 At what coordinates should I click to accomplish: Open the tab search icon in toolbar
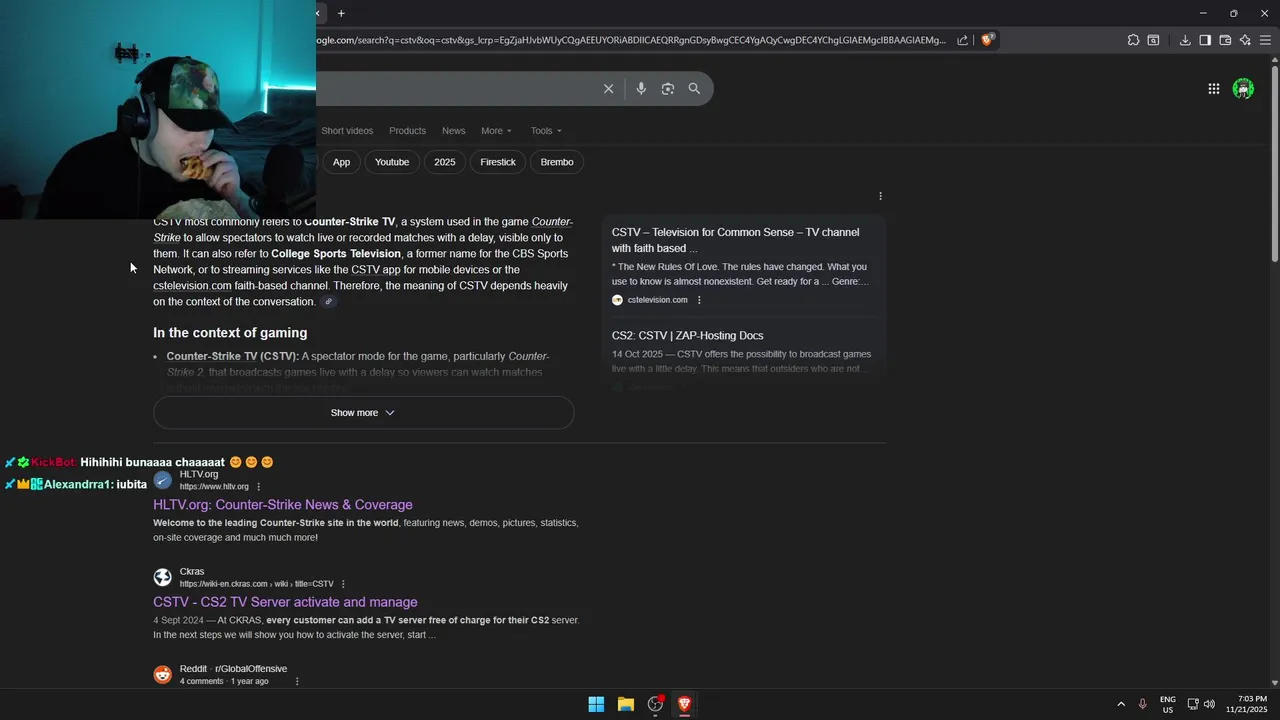click(x=1153, y=40)
